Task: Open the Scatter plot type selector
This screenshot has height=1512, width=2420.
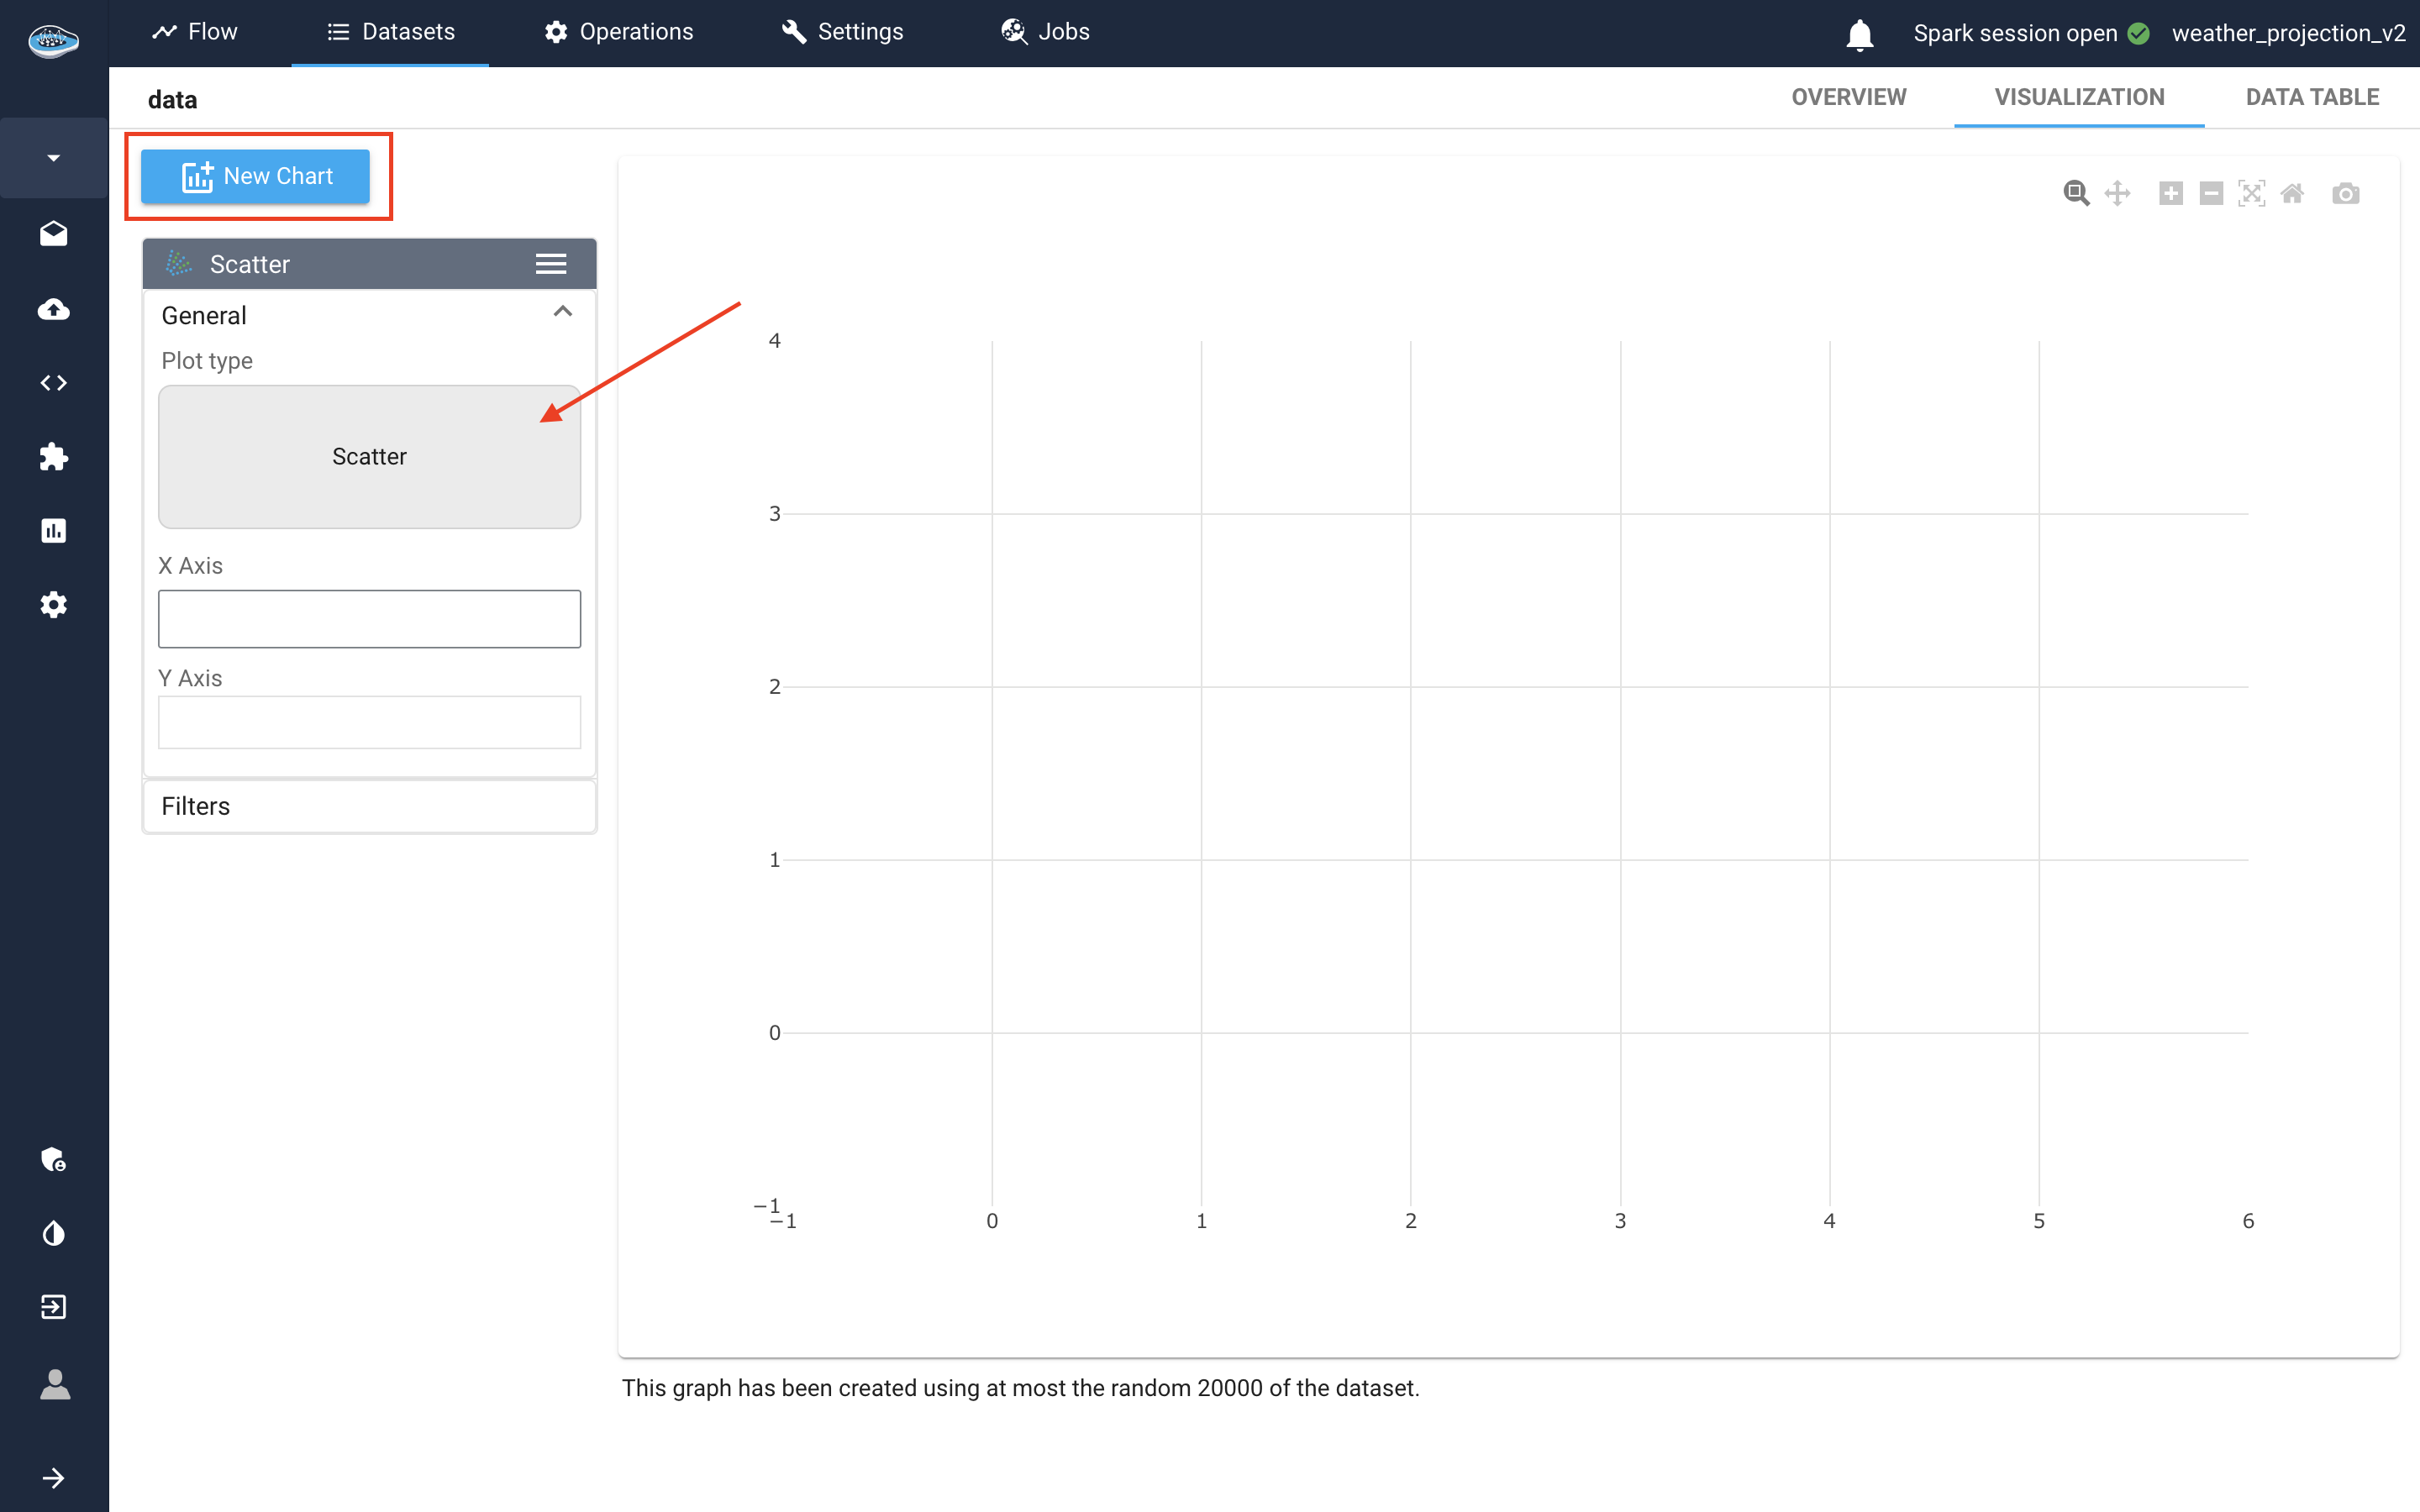Action: [x=369, y=457]
